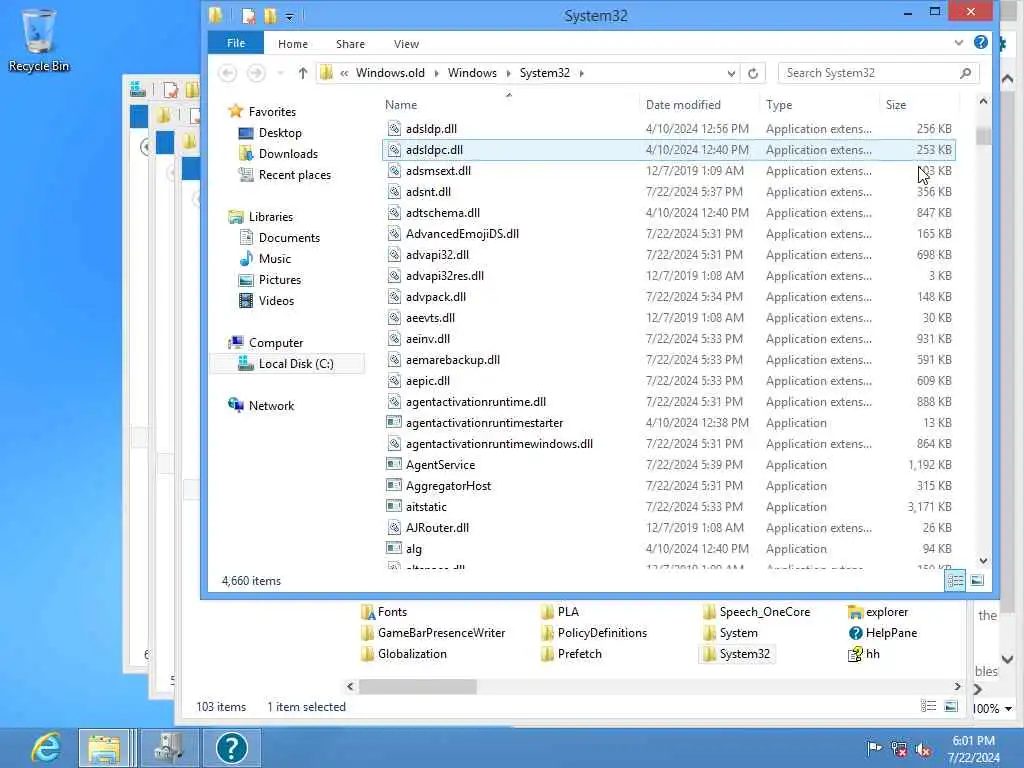Open File Explorer from the taskbar
The width and height of the screenshot is (1024, 768).
(x=104, y=748)
